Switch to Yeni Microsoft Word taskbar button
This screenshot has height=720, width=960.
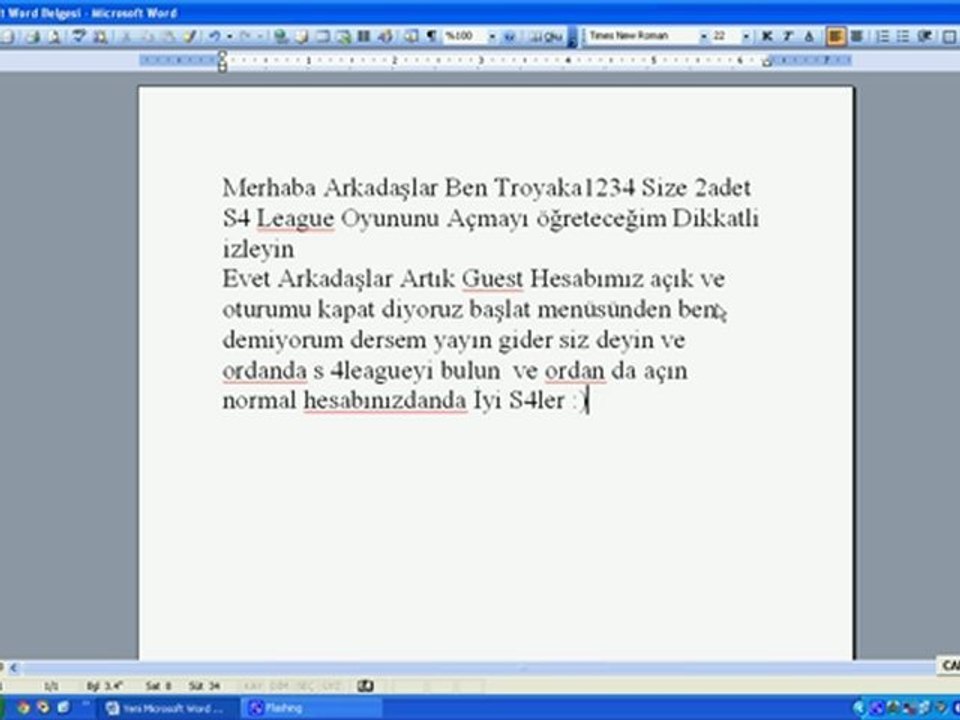tap(167, 708)
